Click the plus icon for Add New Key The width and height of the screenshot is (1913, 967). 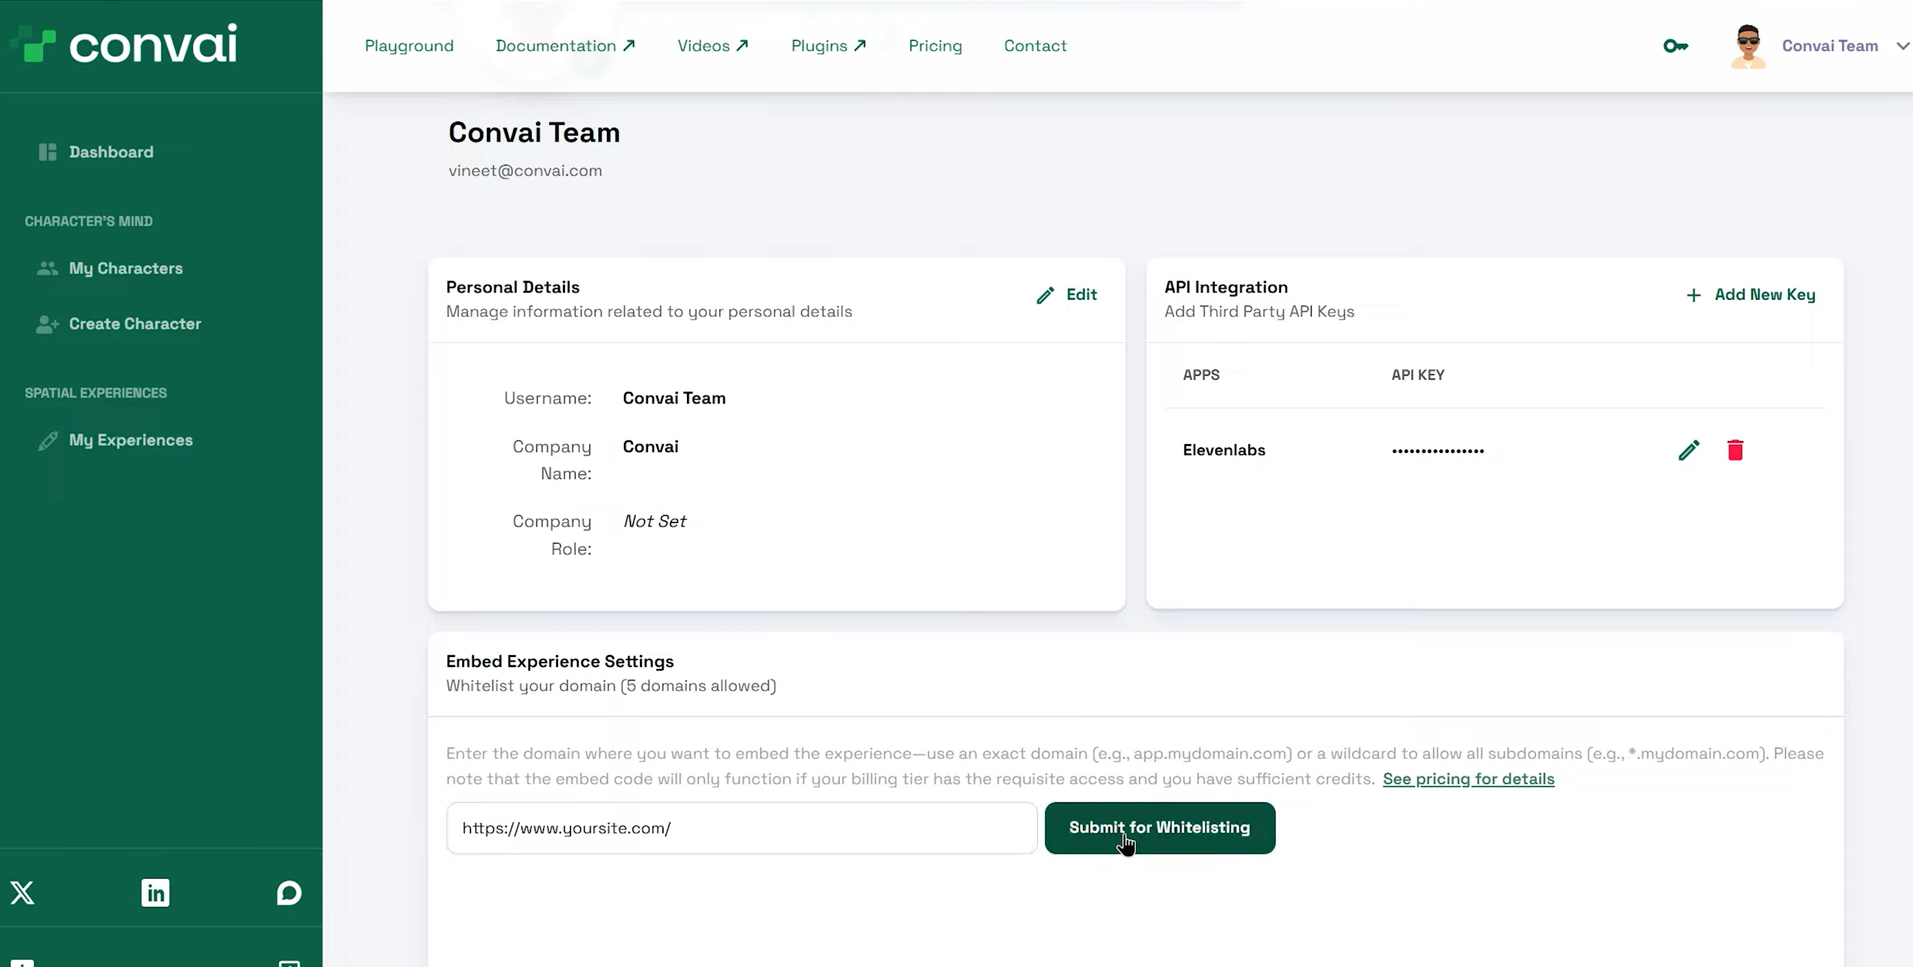pyautogui.click(x=1693, y=295)
